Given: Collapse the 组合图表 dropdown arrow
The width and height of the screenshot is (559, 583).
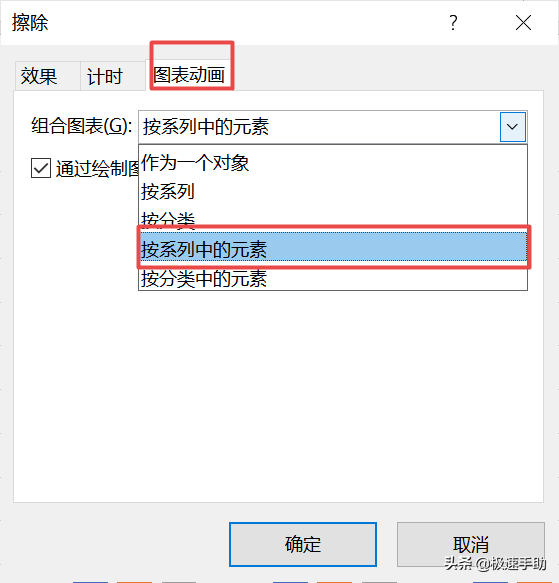Looking at the screenshot, I should 513,127.
